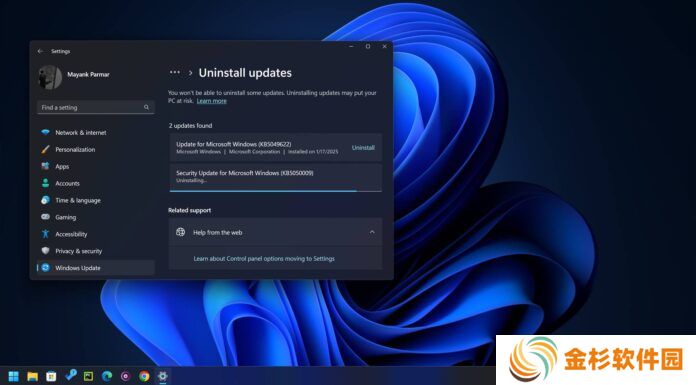The width and height of the screenshot is (696, 385).
Task: Click the Find a setting search box
Action: [96, 107]
